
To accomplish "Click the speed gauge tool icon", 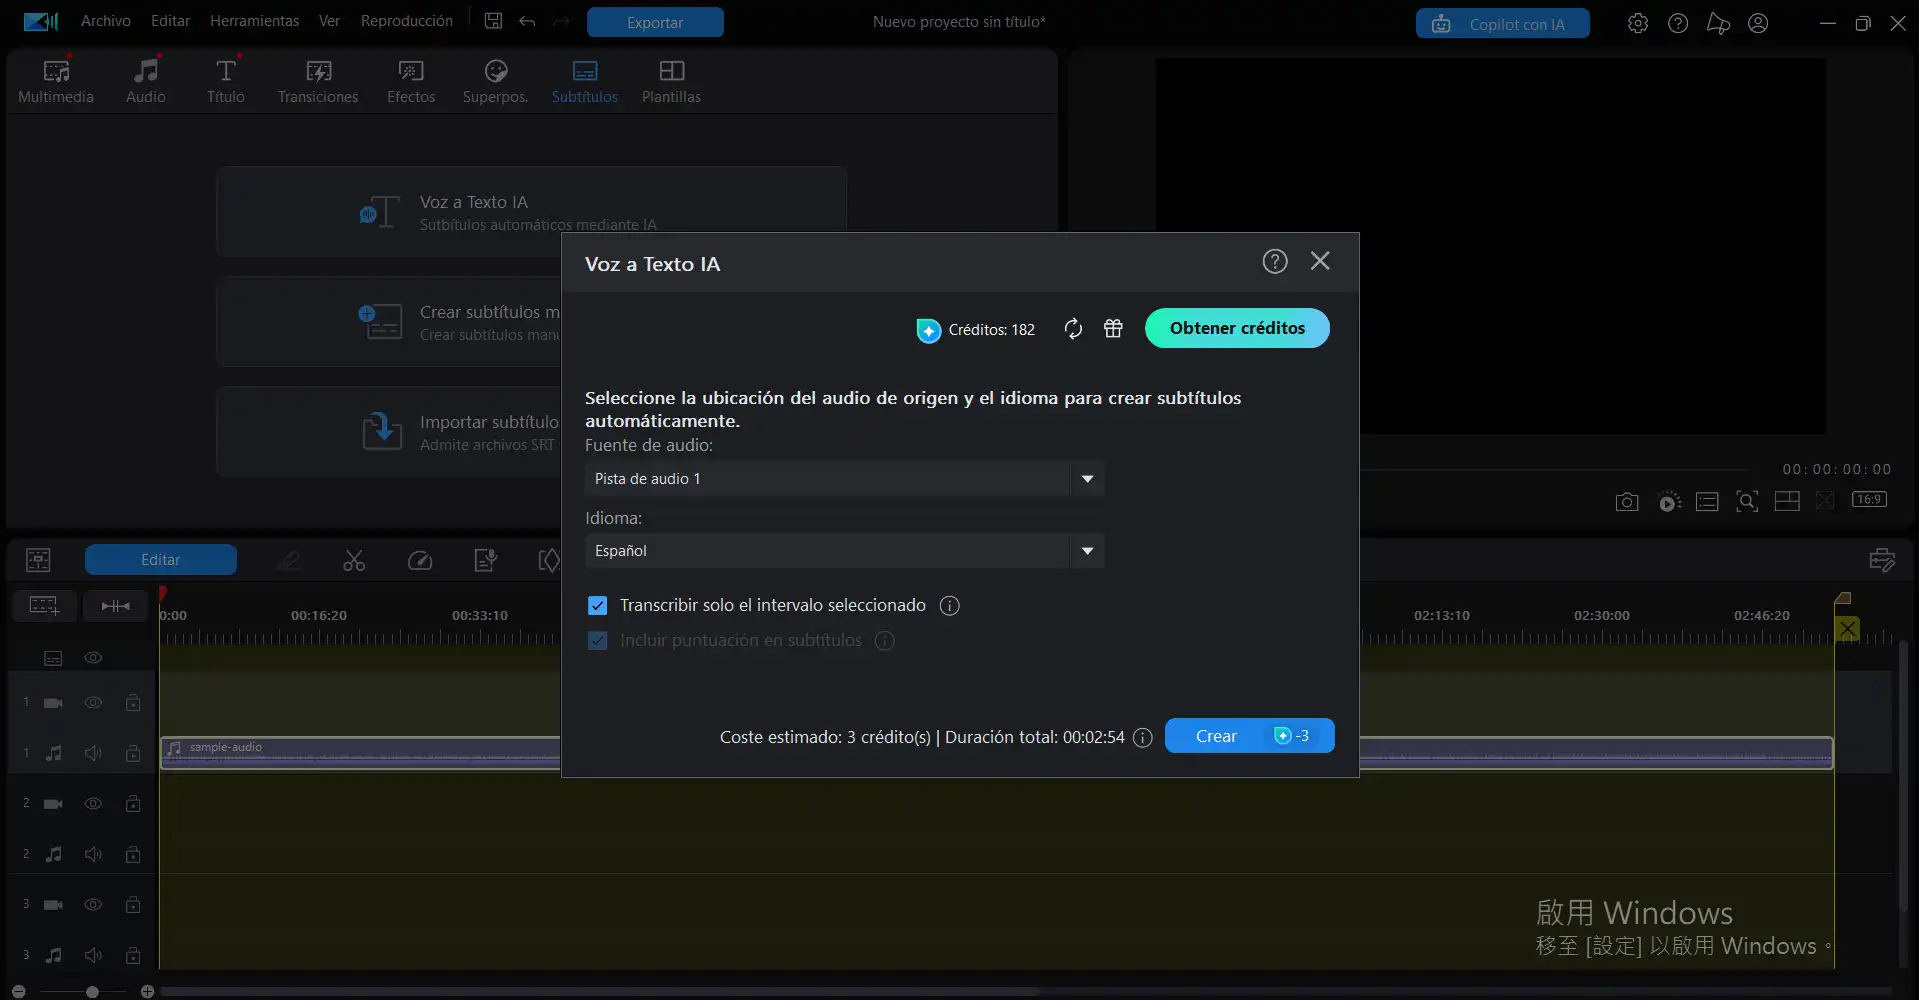I will pos(420,561).
